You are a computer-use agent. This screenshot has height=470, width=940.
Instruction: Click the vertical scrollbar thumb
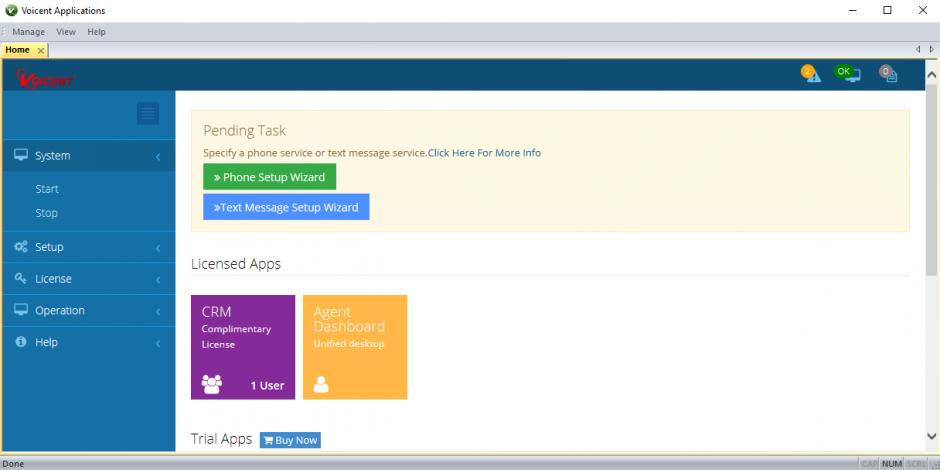(x=932, y=180)
